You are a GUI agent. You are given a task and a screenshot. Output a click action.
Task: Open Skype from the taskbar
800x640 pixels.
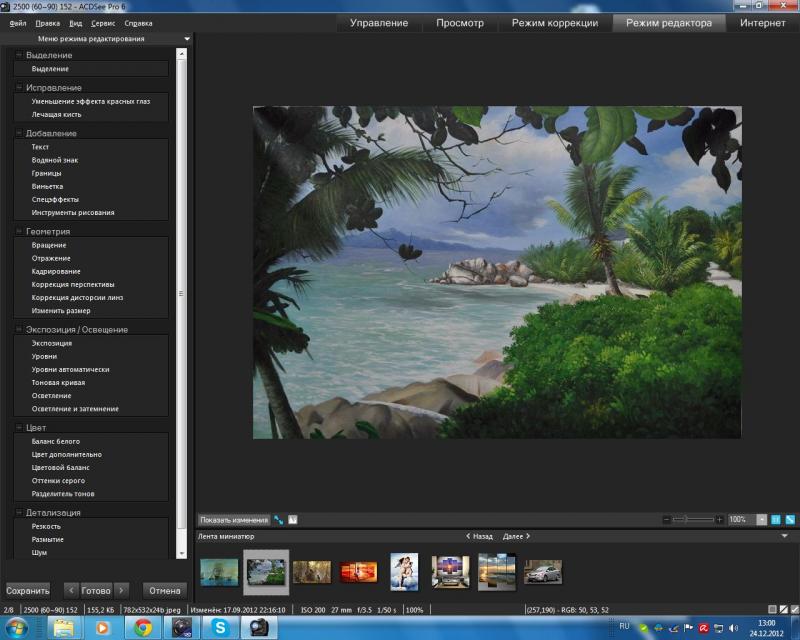[220, 628]
